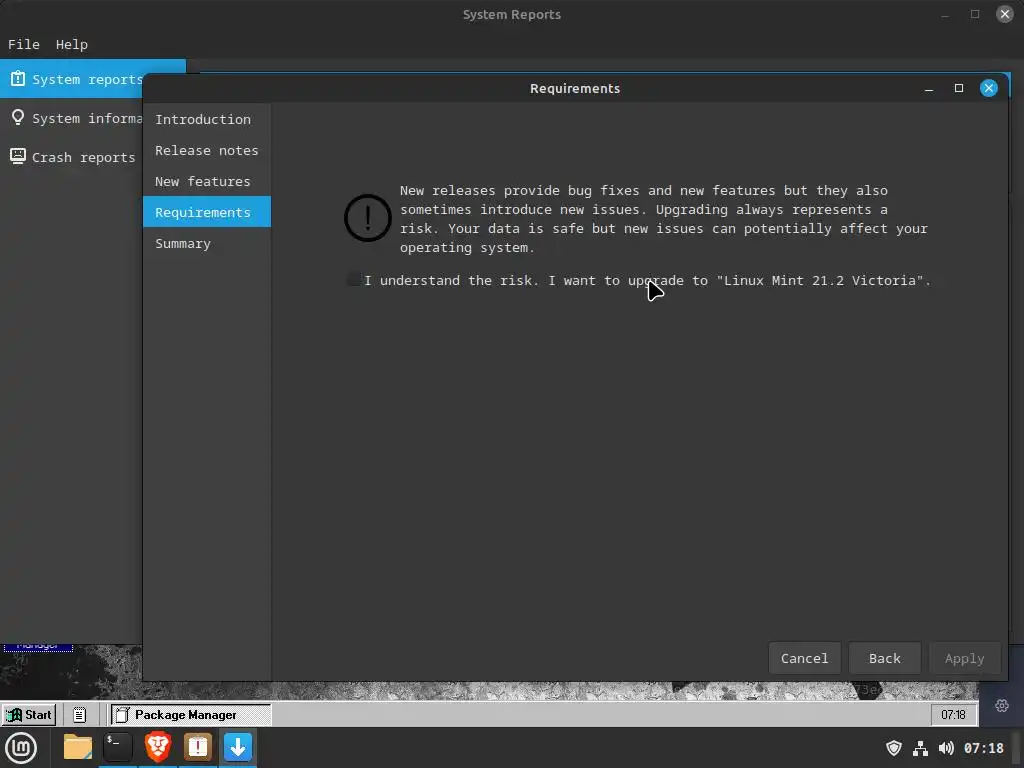Minimize the Requirements dialog
Screen dimensions: 1024x768
tap(929, 88)
